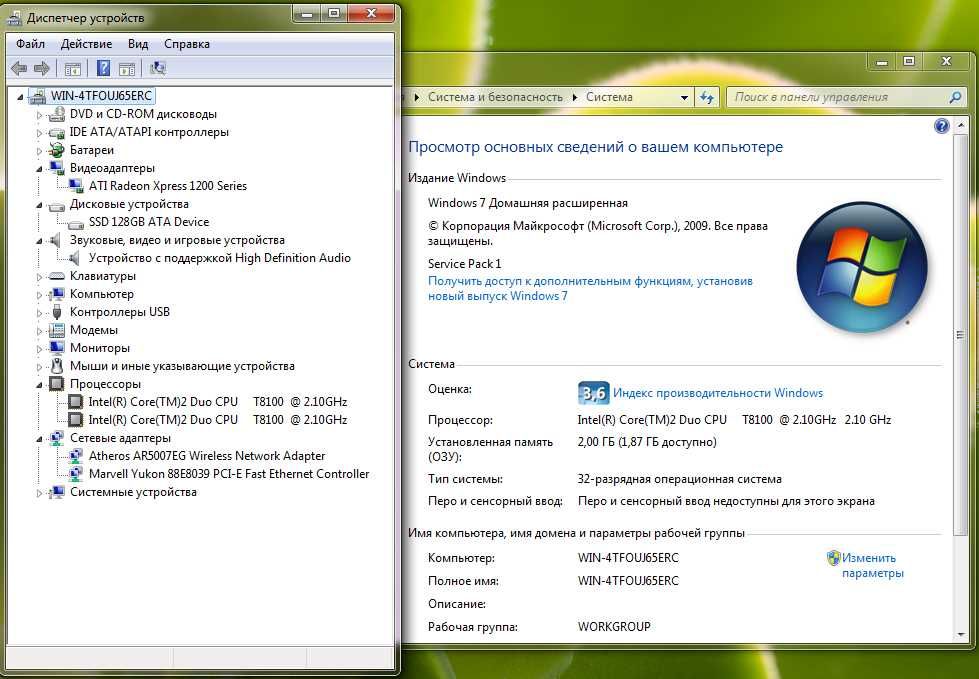Image resolution: width=979 pixels, height=679 pixels.
Task: Collapse the Видеоадаптеры node
Action: (39, 169)
